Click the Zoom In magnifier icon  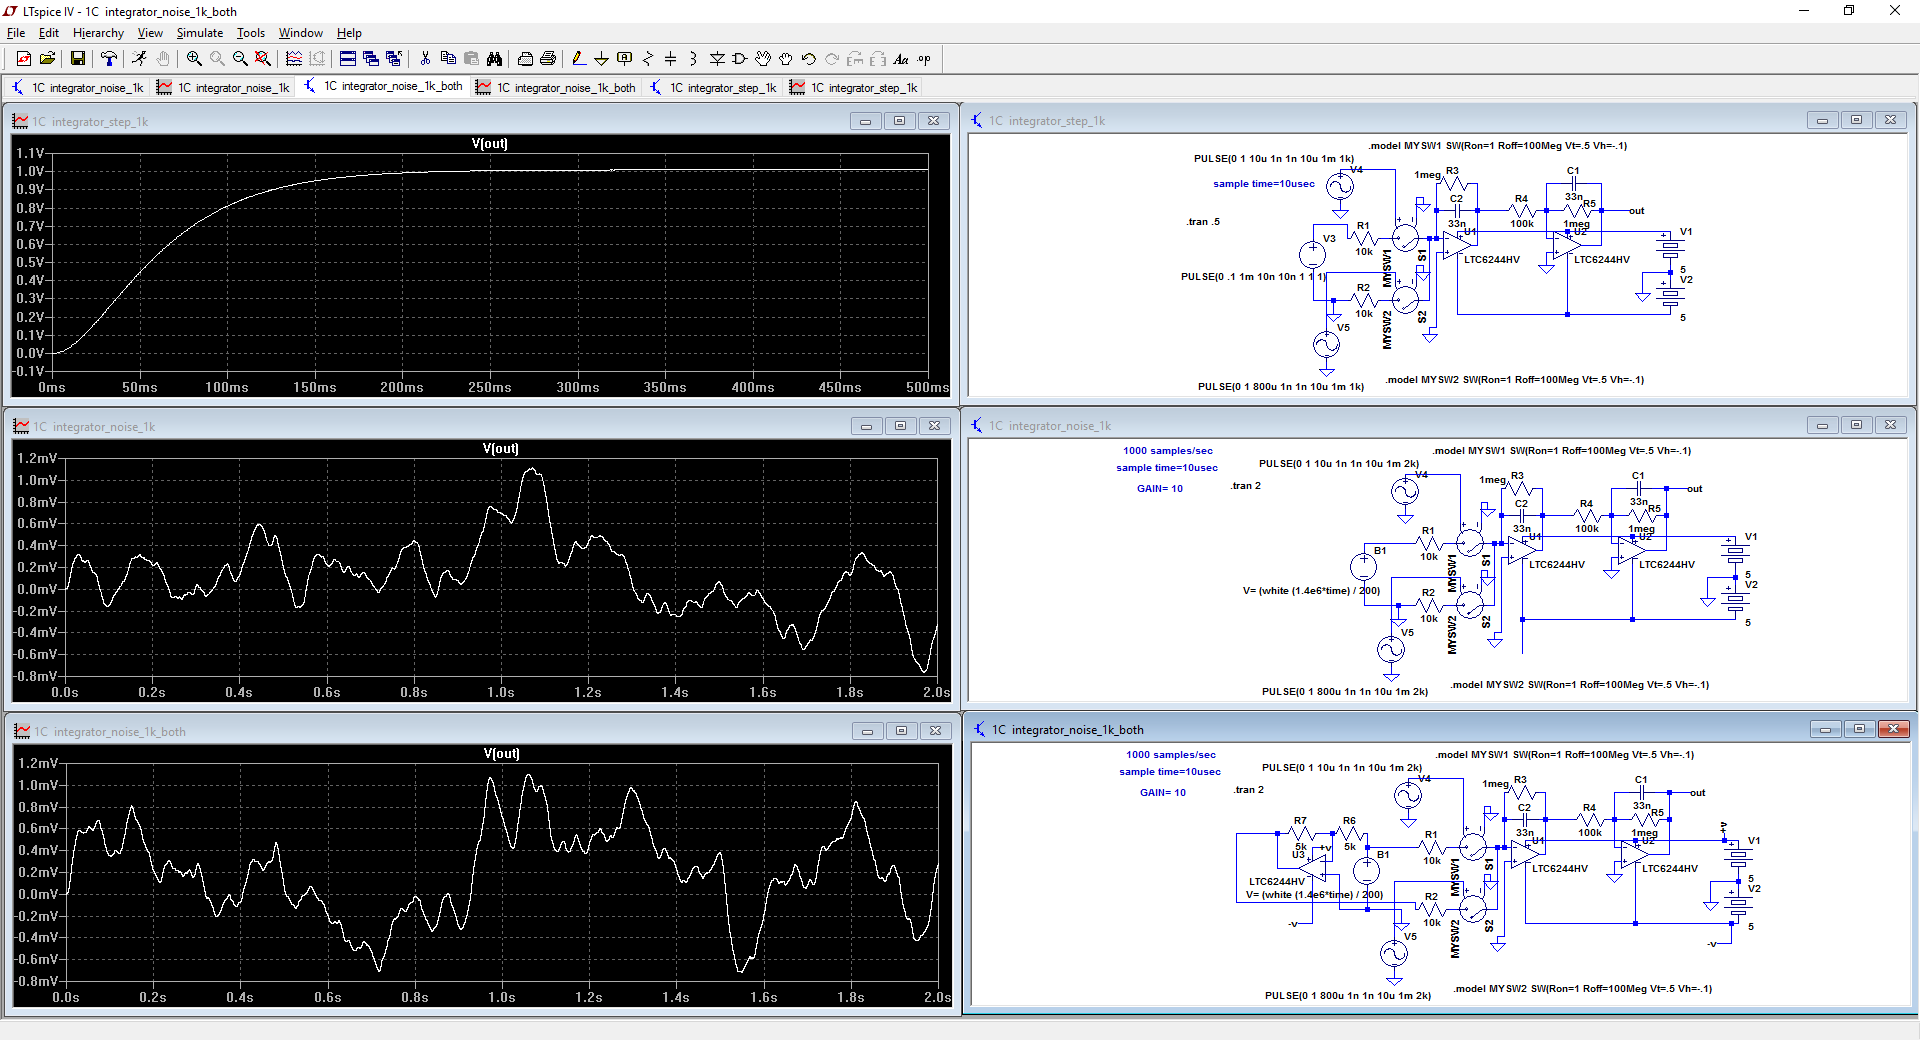[x=194, y=59]
